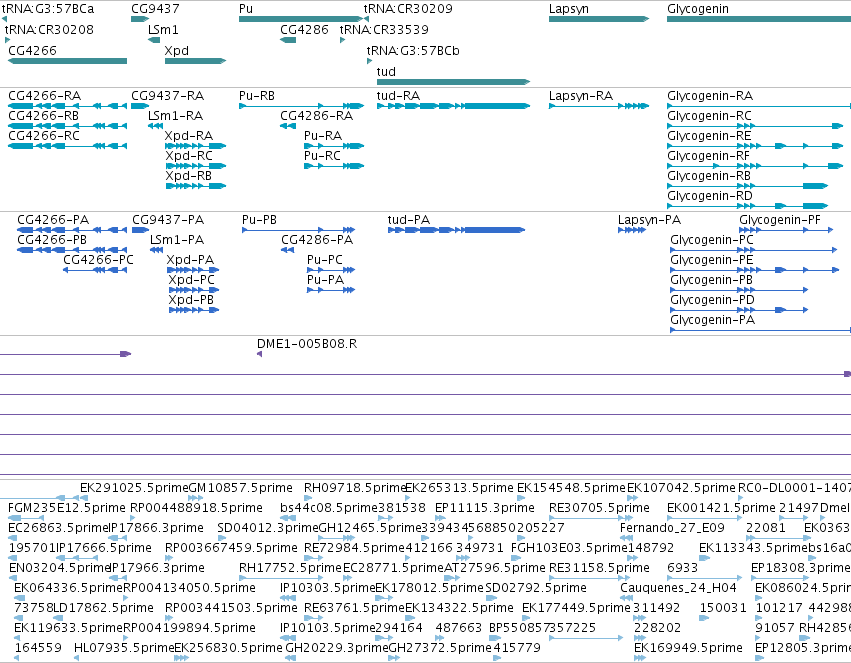Image resolution: width=851 pixels, height=663 pixels.
Task: Click the Xpd-RB transcript label
Action: pyautogui.click(x=188, y=176)
